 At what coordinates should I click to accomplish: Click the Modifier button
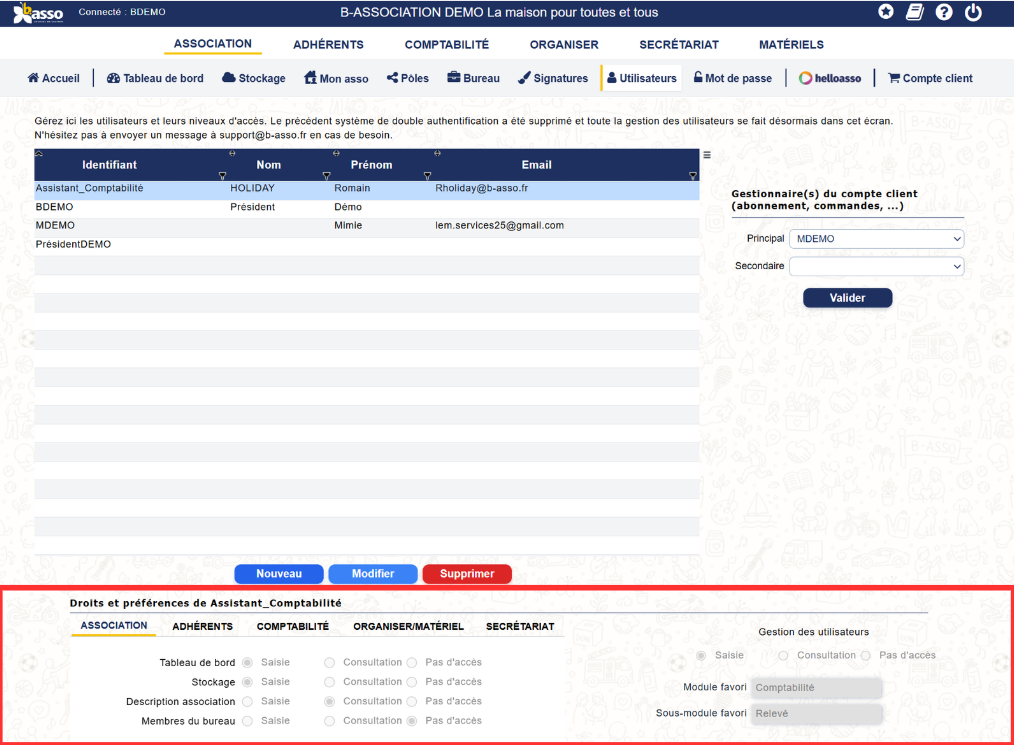coord(372,574)
